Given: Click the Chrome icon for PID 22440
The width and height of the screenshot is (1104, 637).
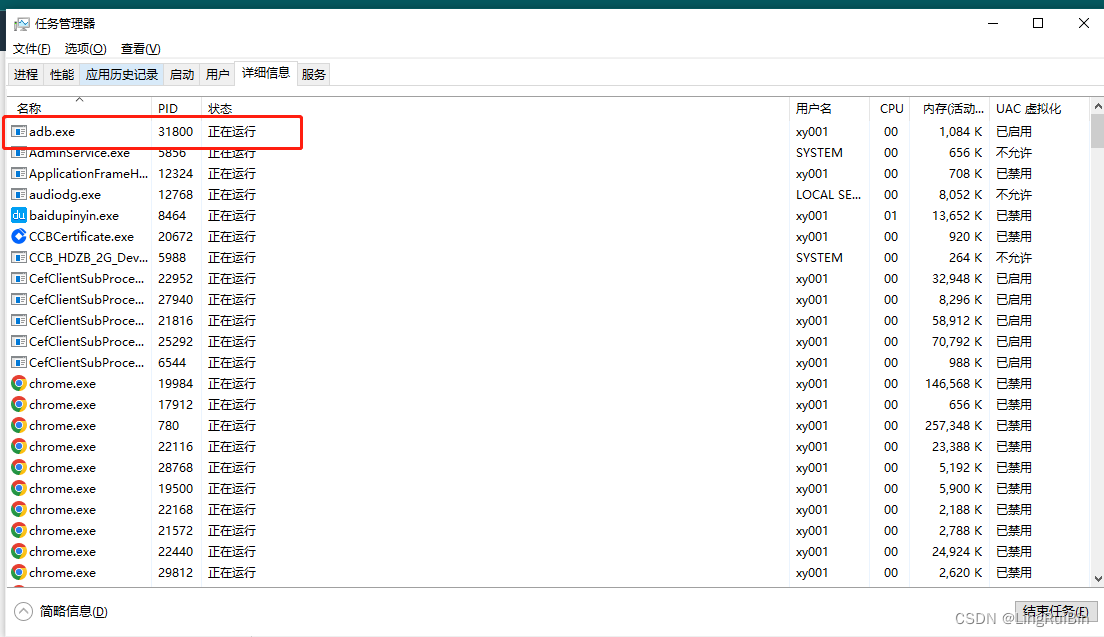Looking at the screenshot, I should tap(19, 552).
